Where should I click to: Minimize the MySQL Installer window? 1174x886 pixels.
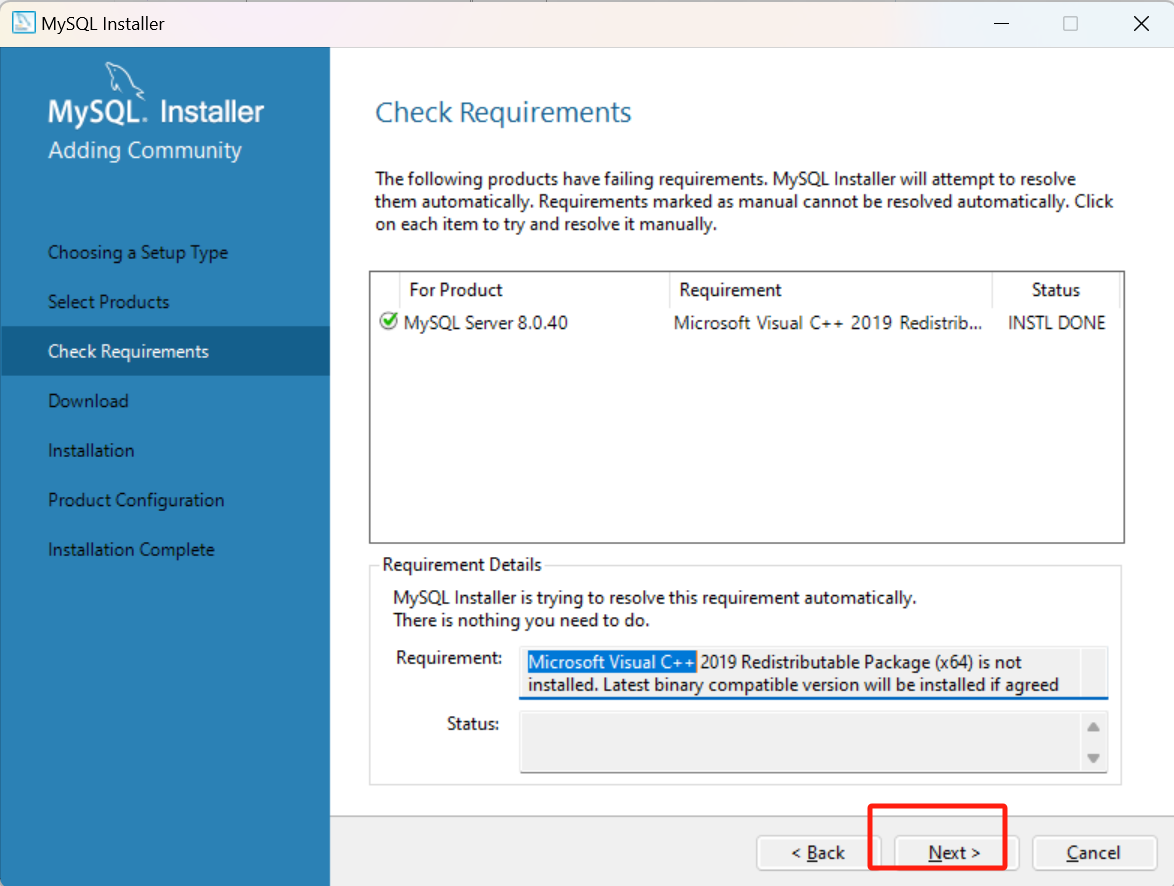click(x=1001, y=23)
